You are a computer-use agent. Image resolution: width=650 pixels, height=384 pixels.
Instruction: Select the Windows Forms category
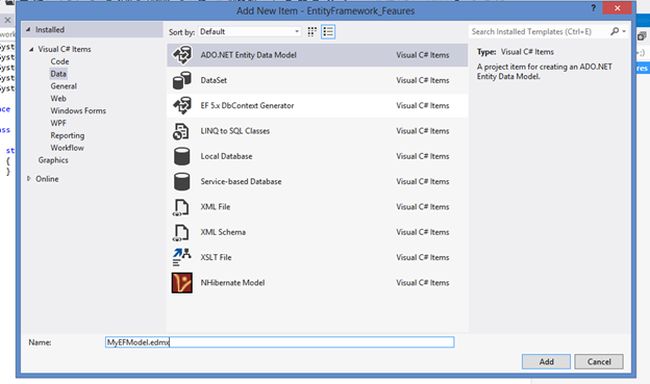[78, 111]
